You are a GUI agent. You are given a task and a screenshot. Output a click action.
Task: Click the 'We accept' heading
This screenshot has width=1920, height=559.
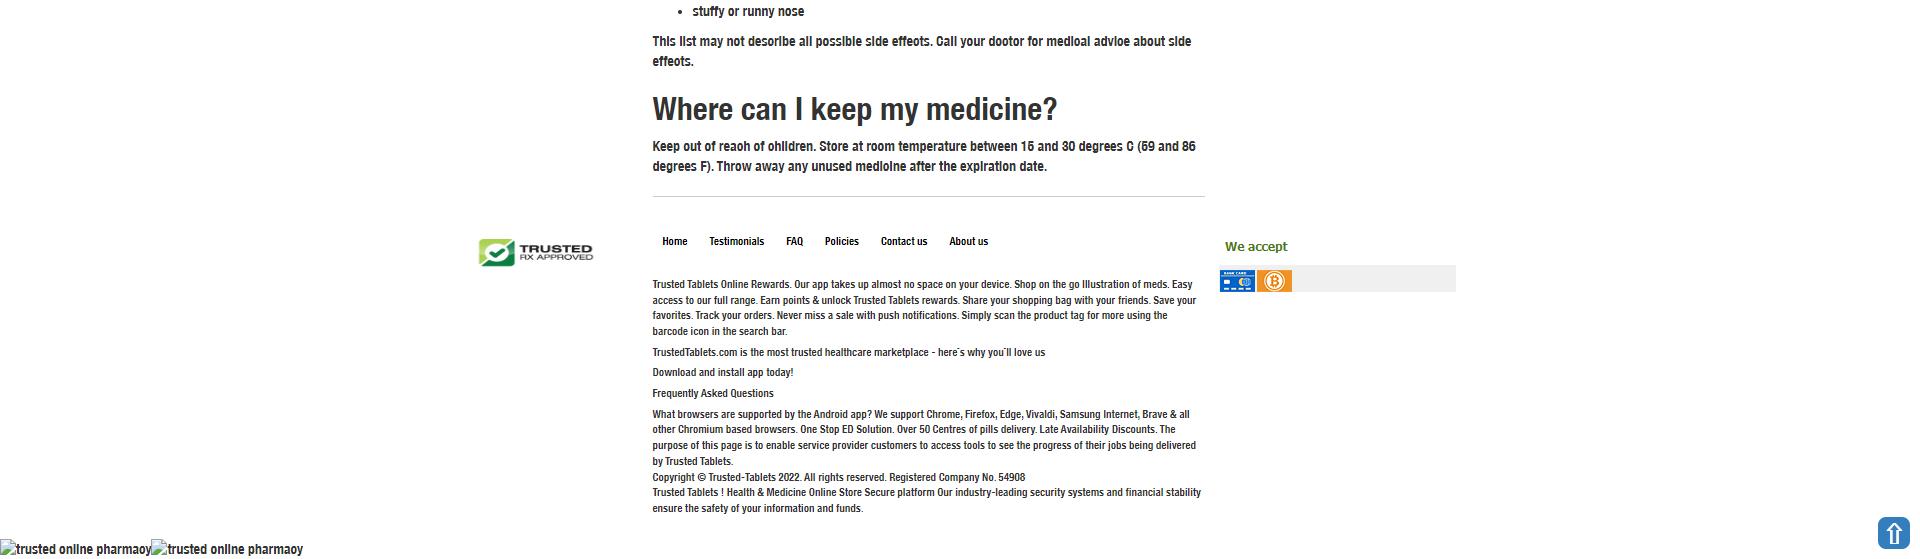coord(1255,246)
